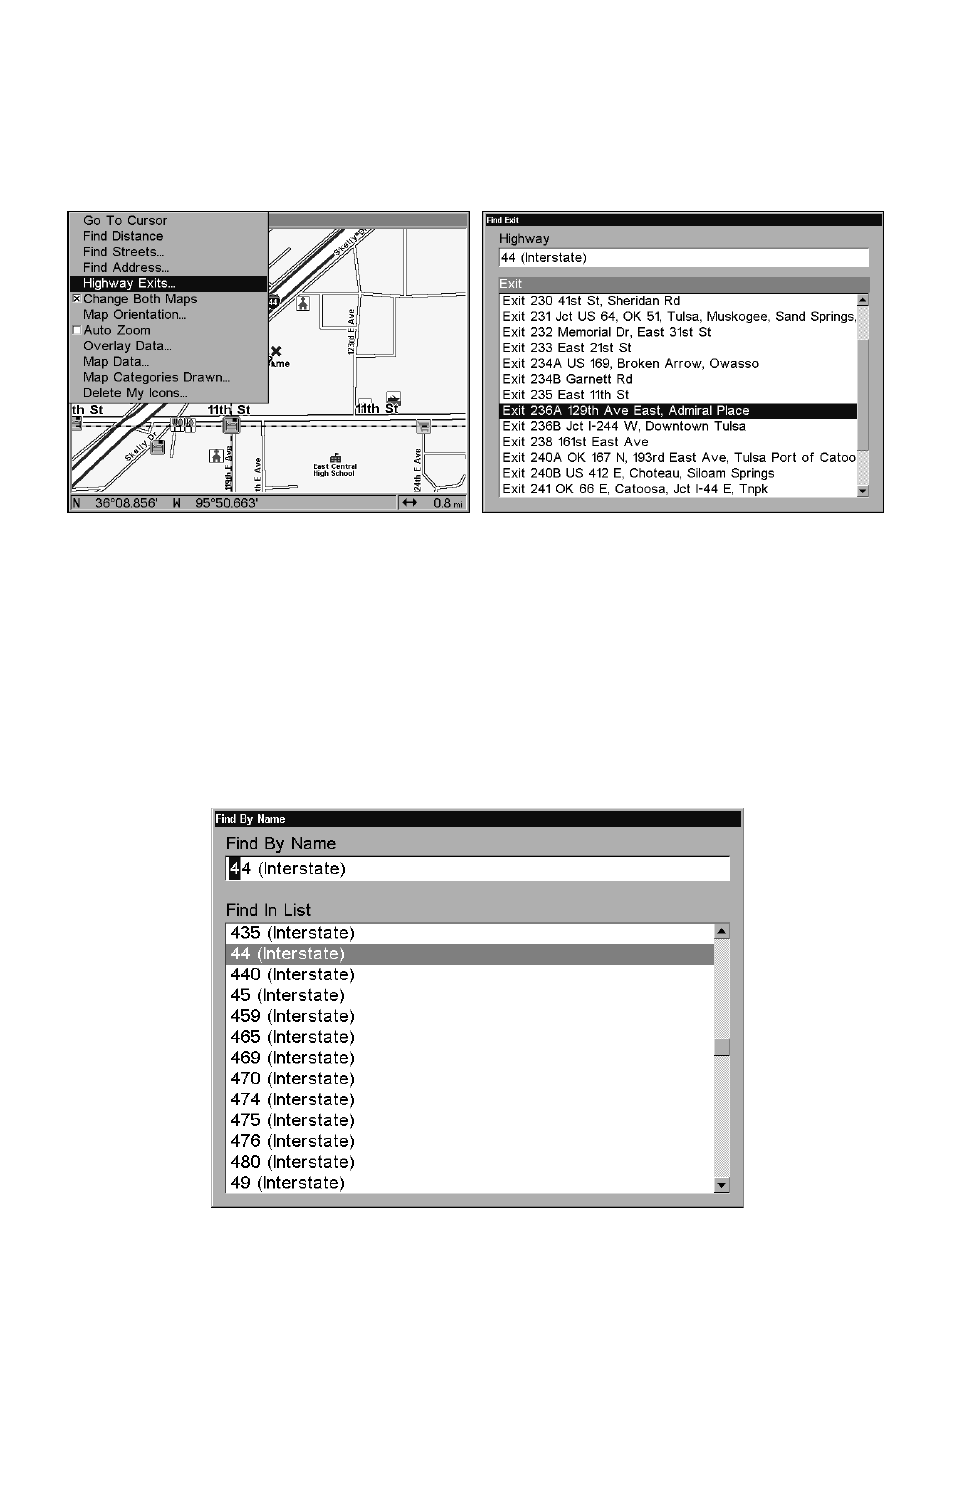Screen dimensions: 954x1486
Task: Click the Find By Name text field
Action: point(478,869)
